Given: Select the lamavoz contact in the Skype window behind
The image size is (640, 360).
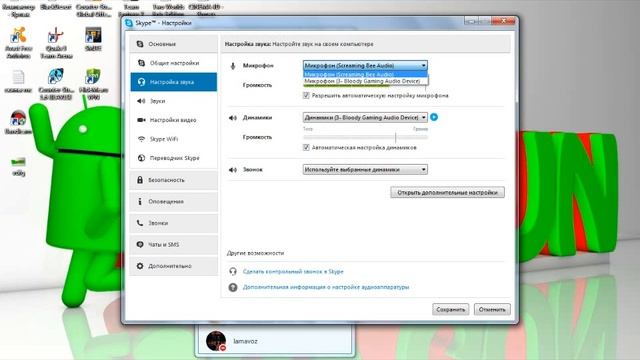Looking at the screenshot, I should 274,341.
